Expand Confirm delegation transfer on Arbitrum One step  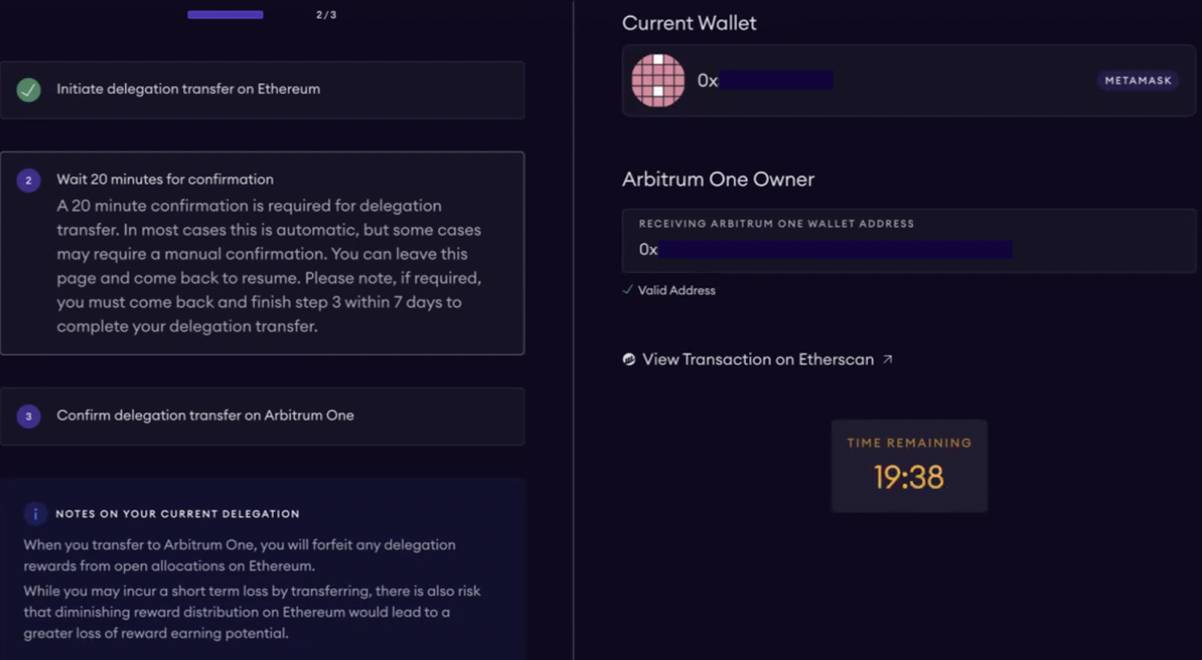[x=205, y=415]
